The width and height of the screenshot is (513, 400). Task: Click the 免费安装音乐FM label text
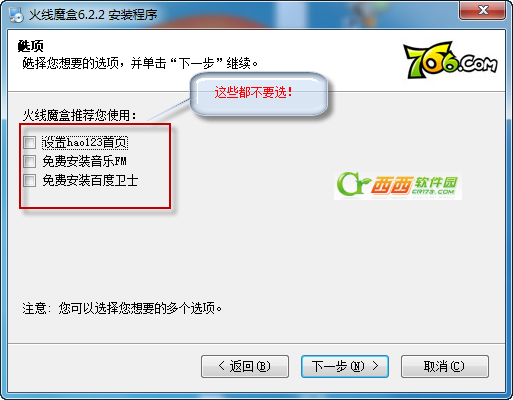click(x=85, y=161)
